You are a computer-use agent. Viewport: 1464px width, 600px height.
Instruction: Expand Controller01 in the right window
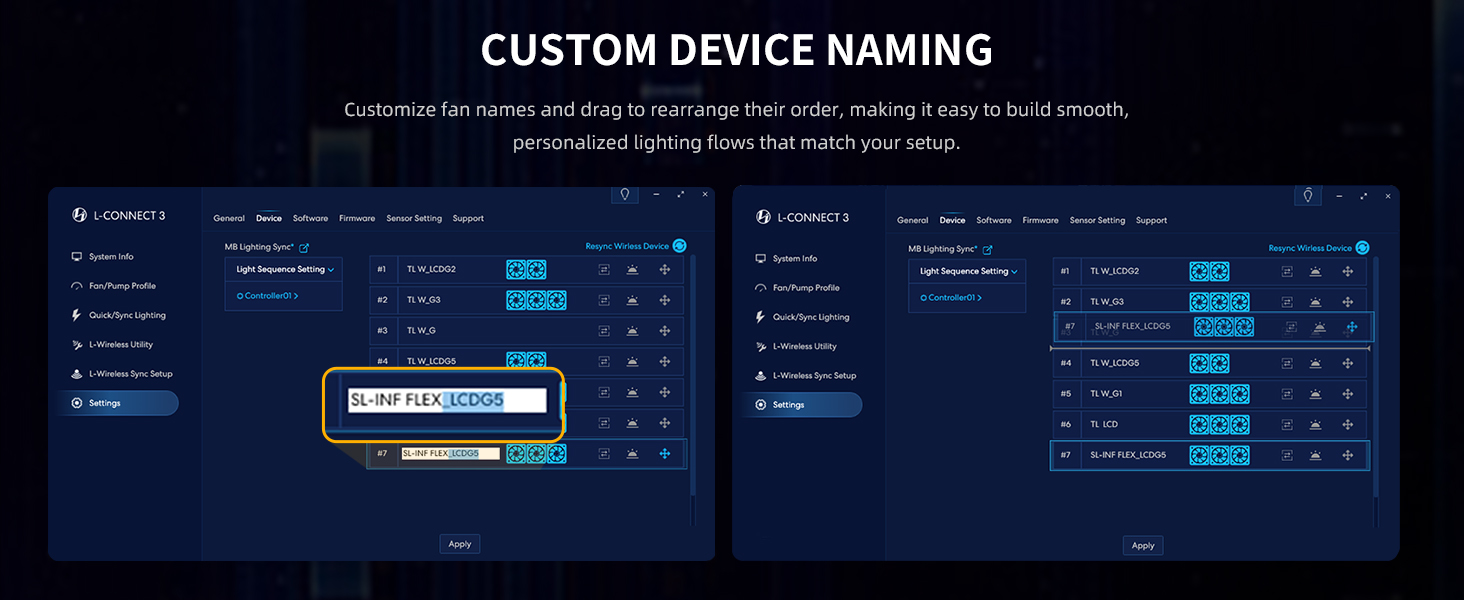(951, 298)
